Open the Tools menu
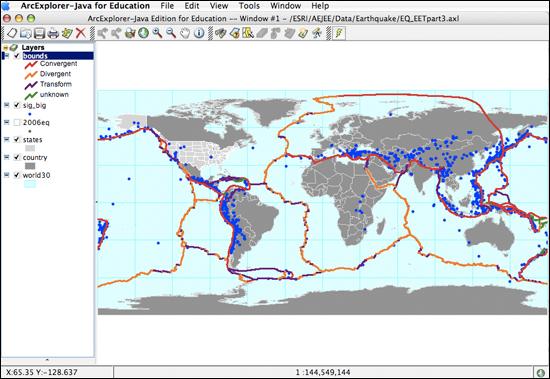 (249, 6)
